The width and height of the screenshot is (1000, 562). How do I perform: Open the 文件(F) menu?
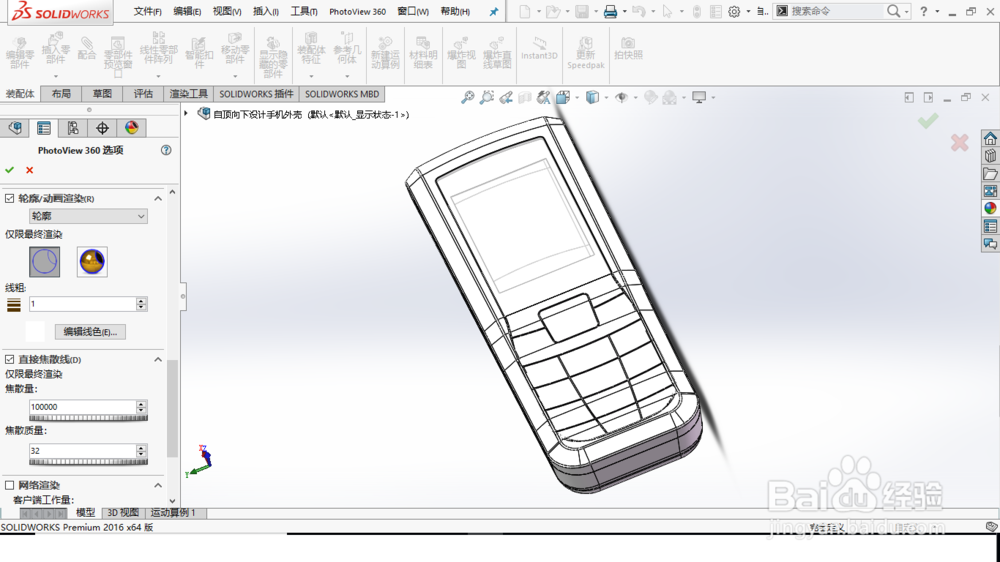147,11
